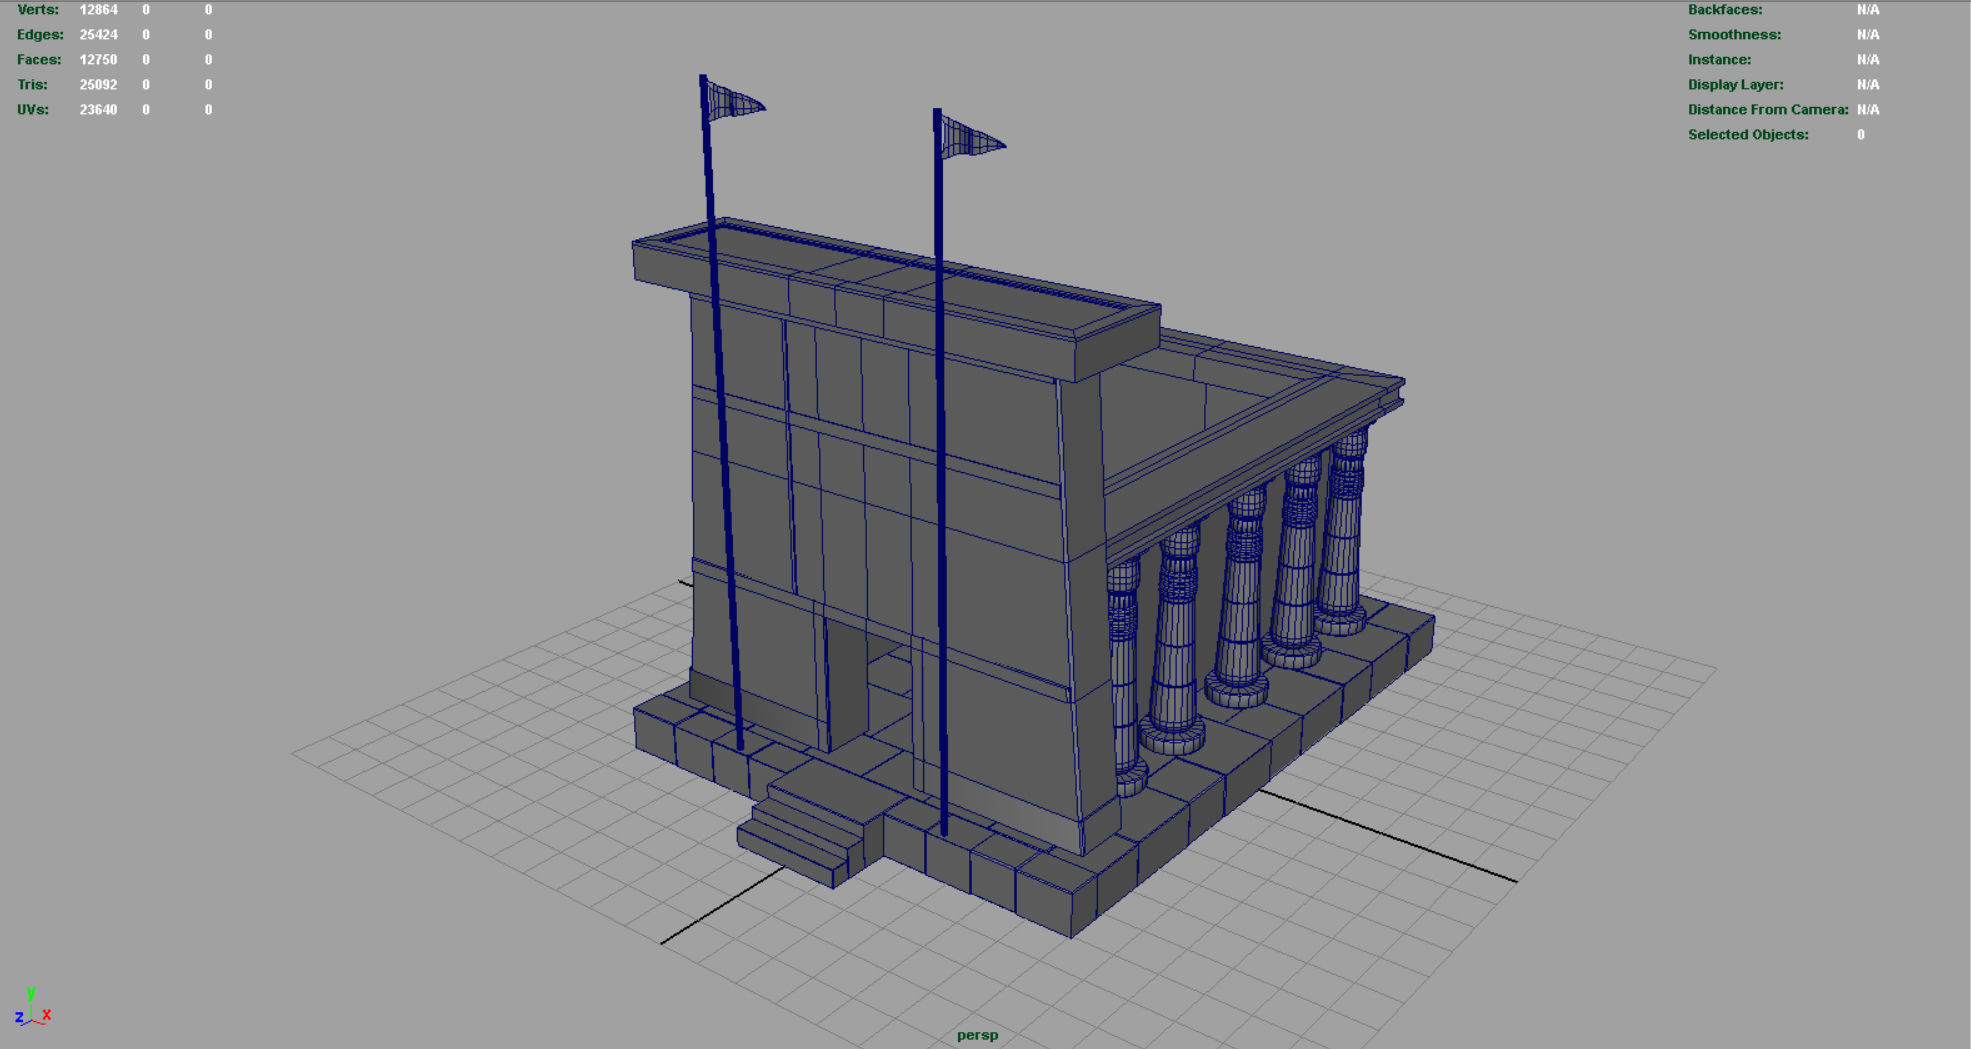Click the vertex count 12864
The image size is (1971, 1049).
(x=98, y=9)
